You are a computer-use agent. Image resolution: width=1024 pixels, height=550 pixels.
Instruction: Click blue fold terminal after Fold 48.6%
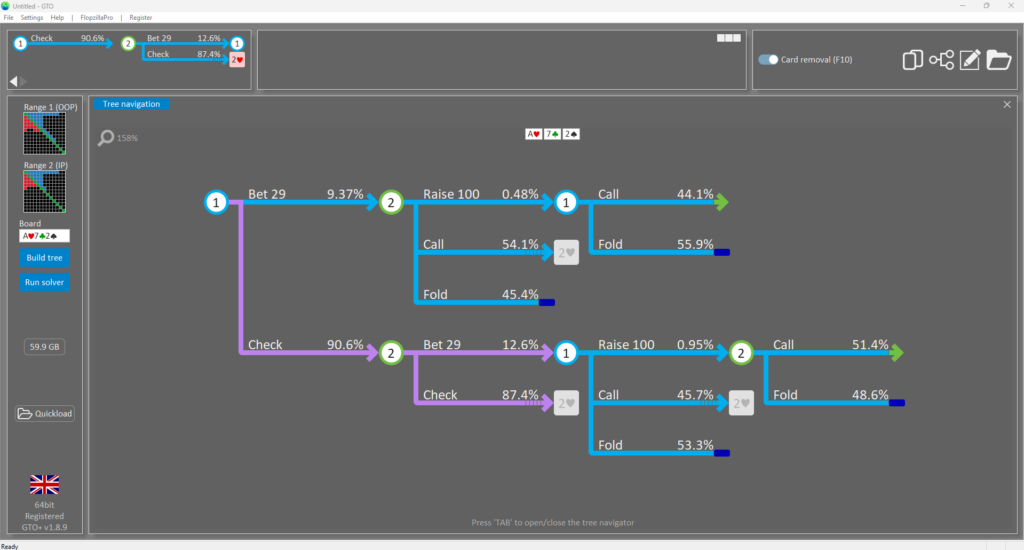pyautogui.click(x=897, y=403)
